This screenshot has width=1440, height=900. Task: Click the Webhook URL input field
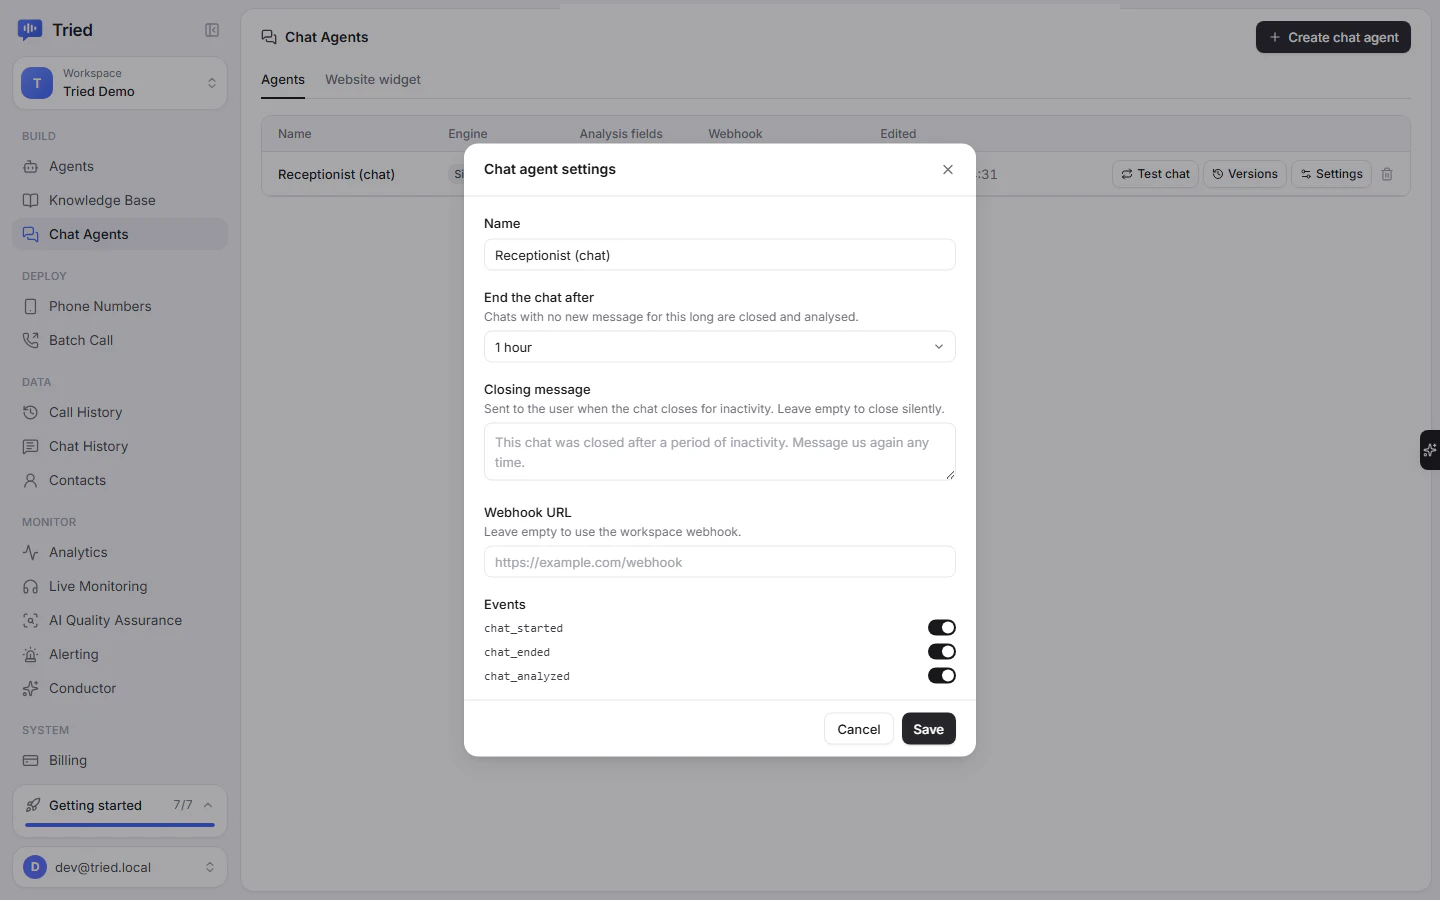(x=720, y=562)
